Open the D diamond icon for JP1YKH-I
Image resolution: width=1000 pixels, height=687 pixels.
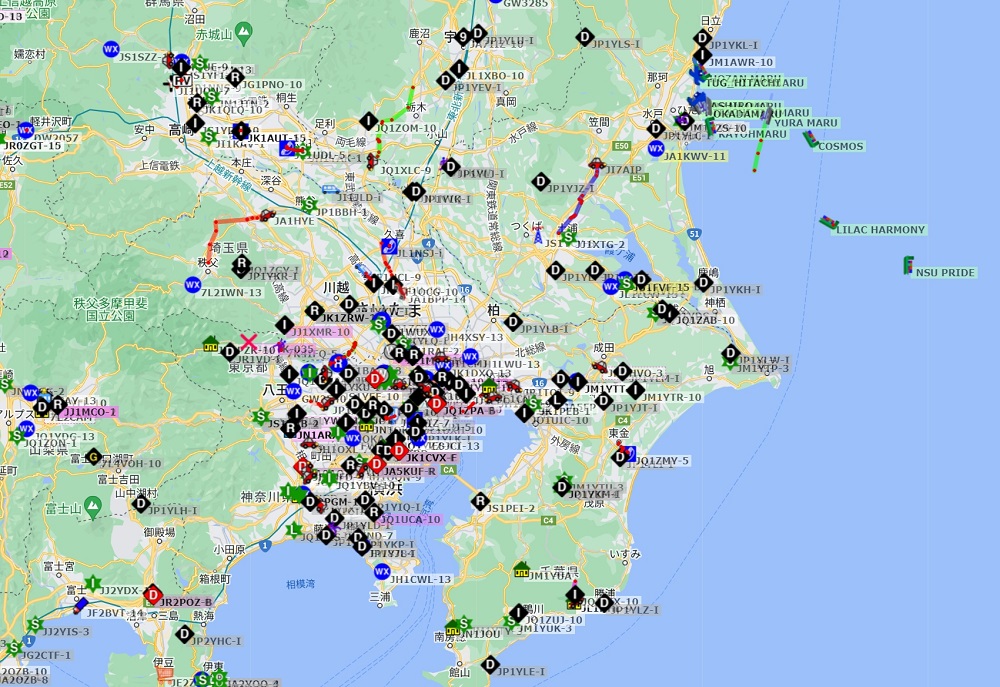coord(703,283)
